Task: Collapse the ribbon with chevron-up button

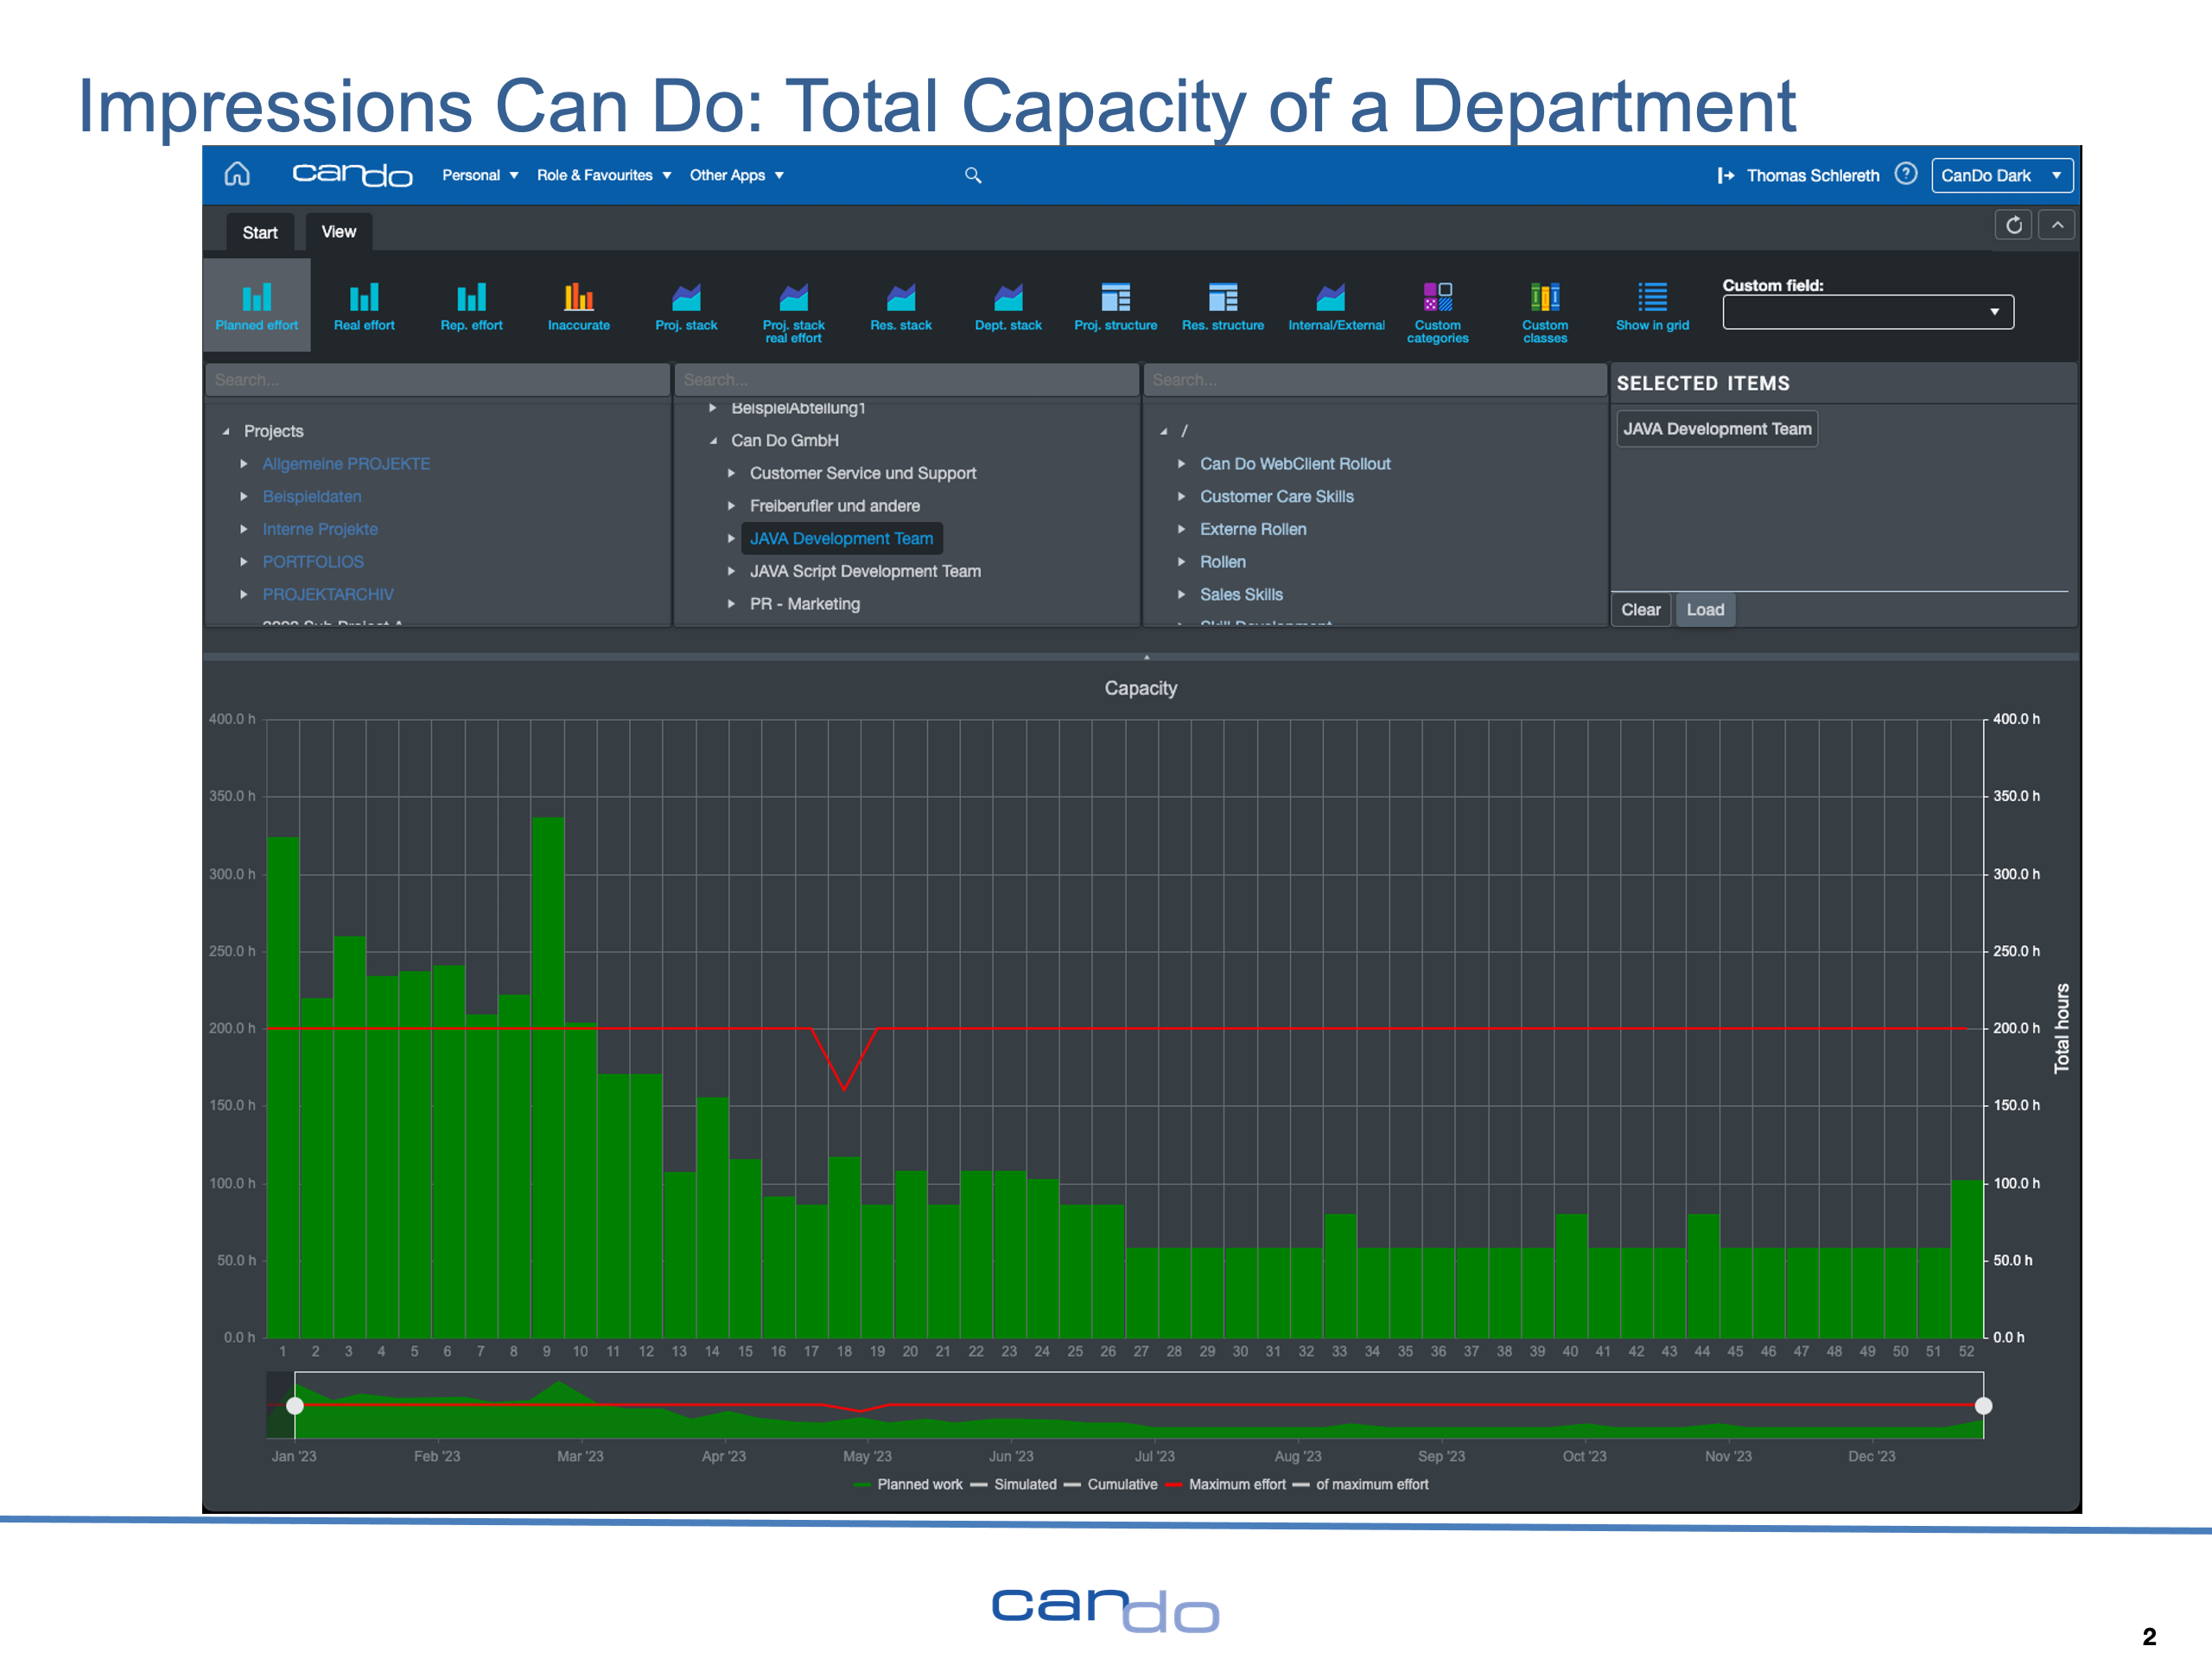Action: click(2057, 225)
